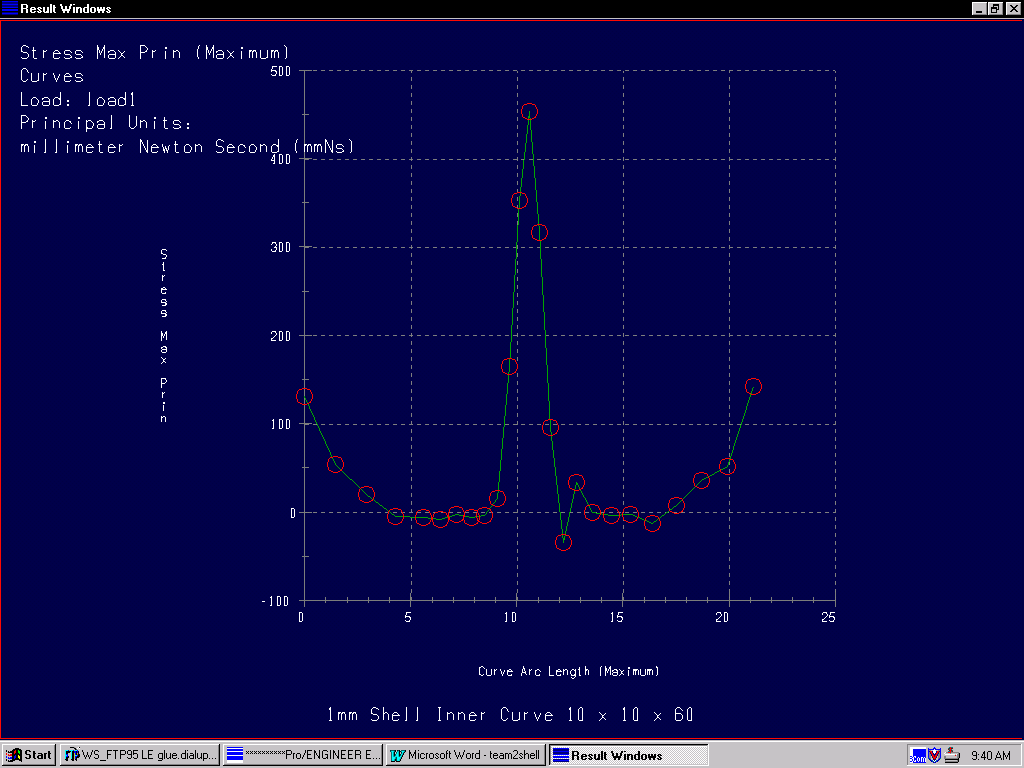Click the first data point at arc length 0
This screenshot has width=1024, height=768.
click(x=304, y=397)
